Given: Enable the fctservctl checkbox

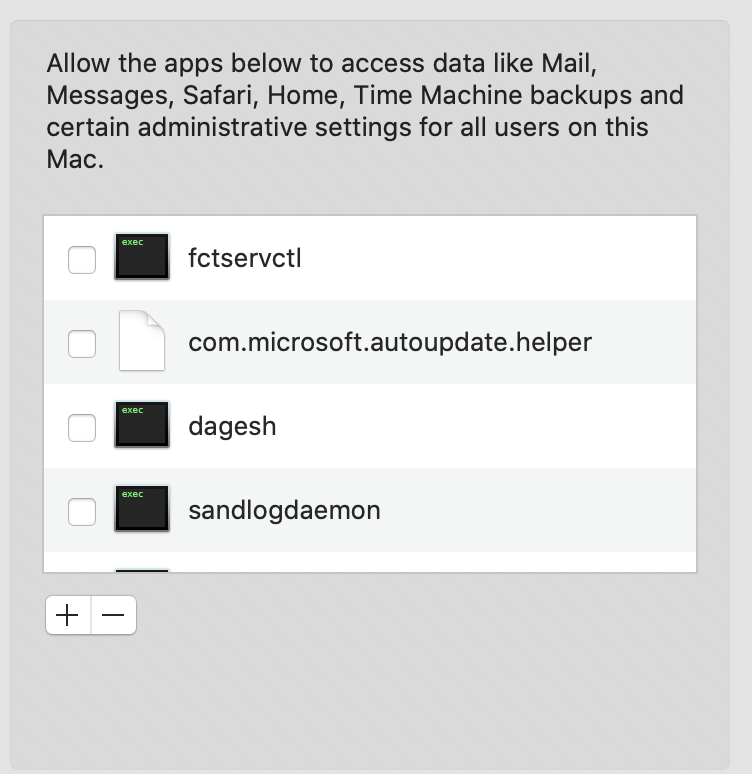Looking at the screenshot, I should tap(82, 260).
